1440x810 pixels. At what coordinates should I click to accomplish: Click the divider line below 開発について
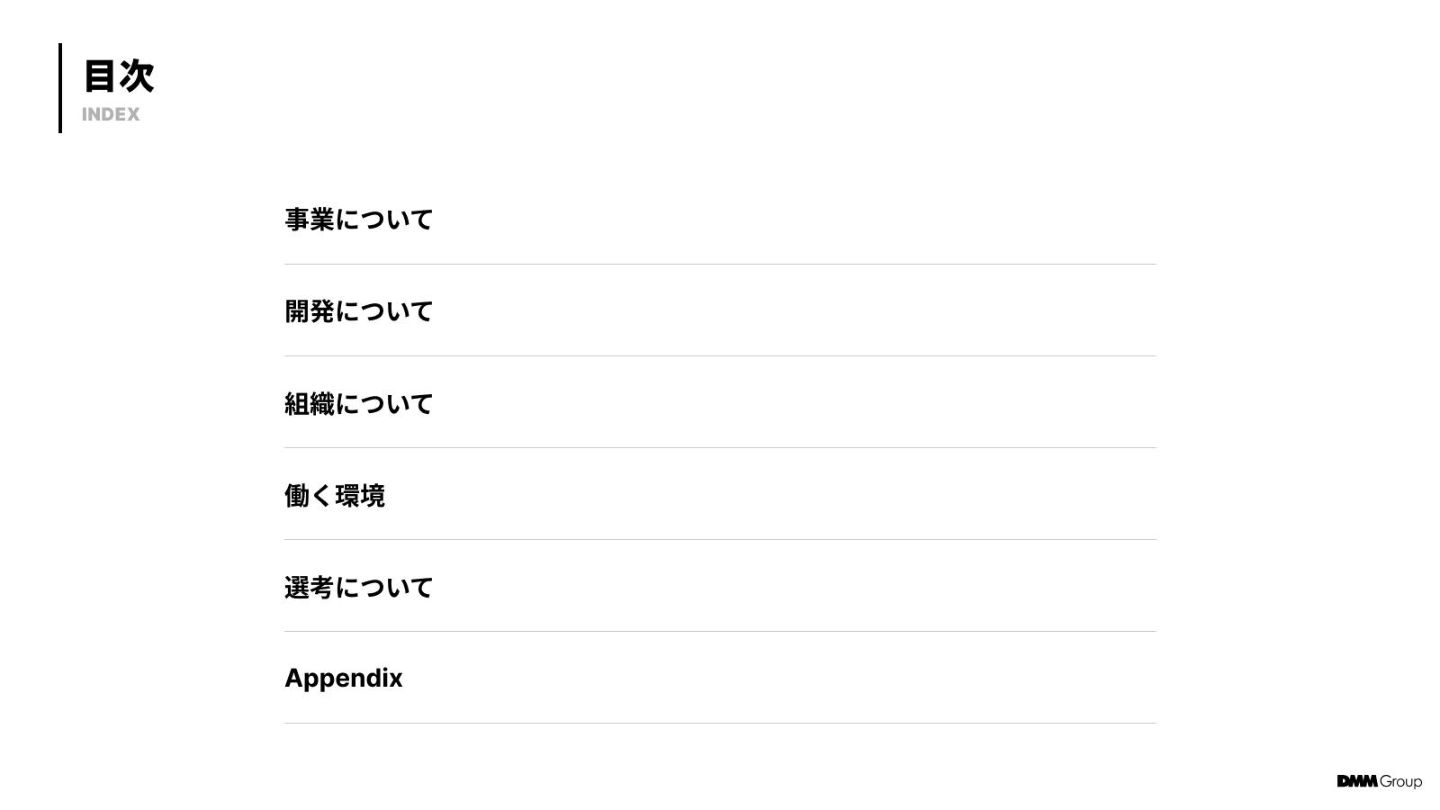(720, 356)
